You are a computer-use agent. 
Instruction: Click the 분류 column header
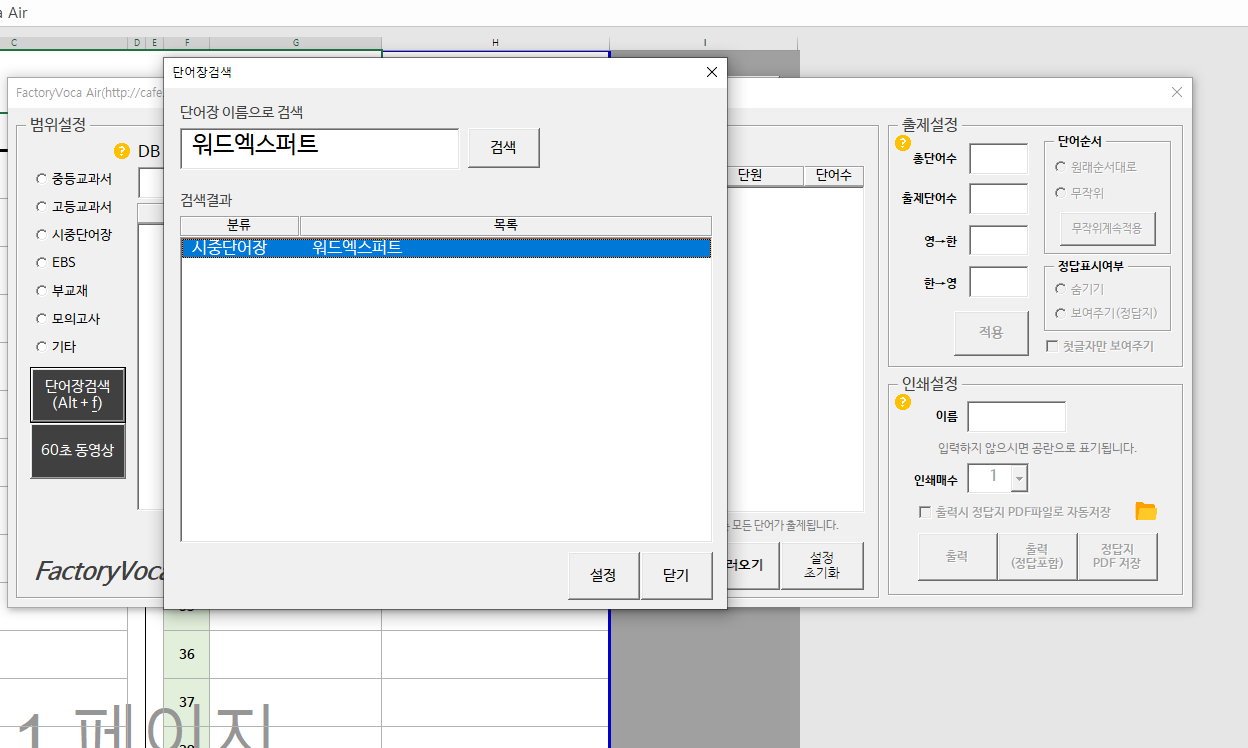click(x=239, y=226)
